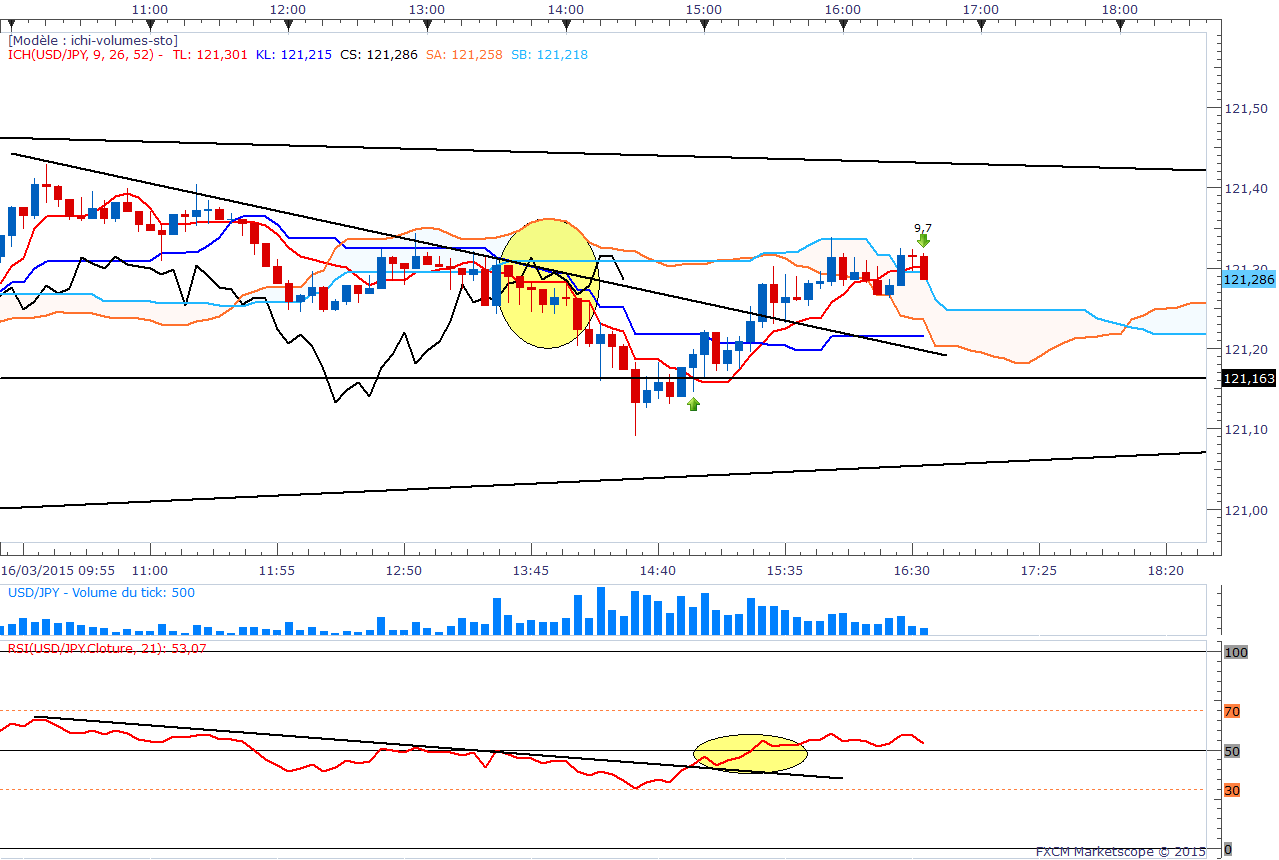The image size is (1279, 860).
Task: Click the RSI(USD/JPY.Cloture, 21) indicator label
Action: click(120, 648)
